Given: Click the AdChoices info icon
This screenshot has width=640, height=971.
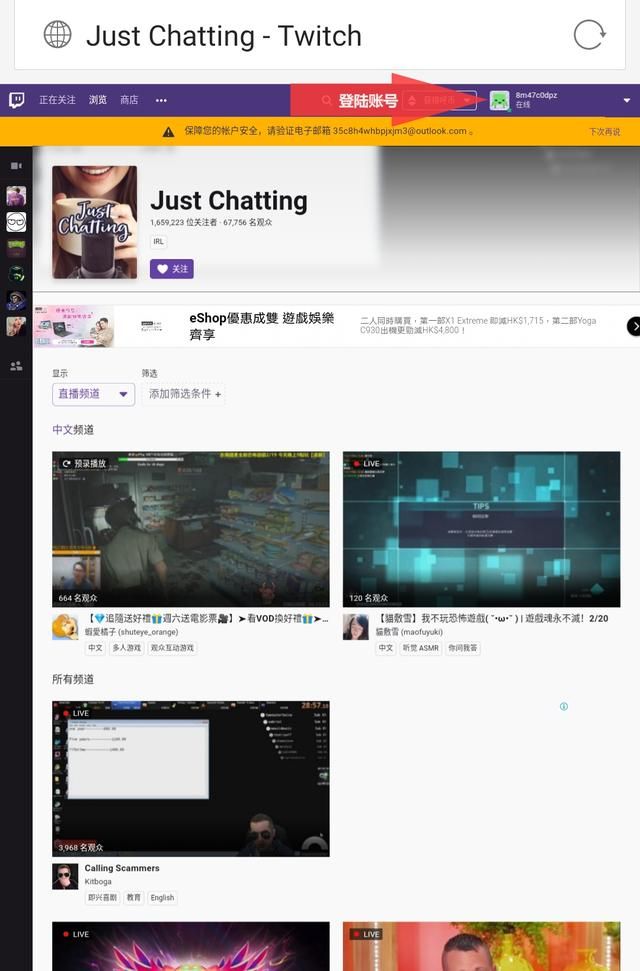Looking at the screenshot, I should 564,706.
